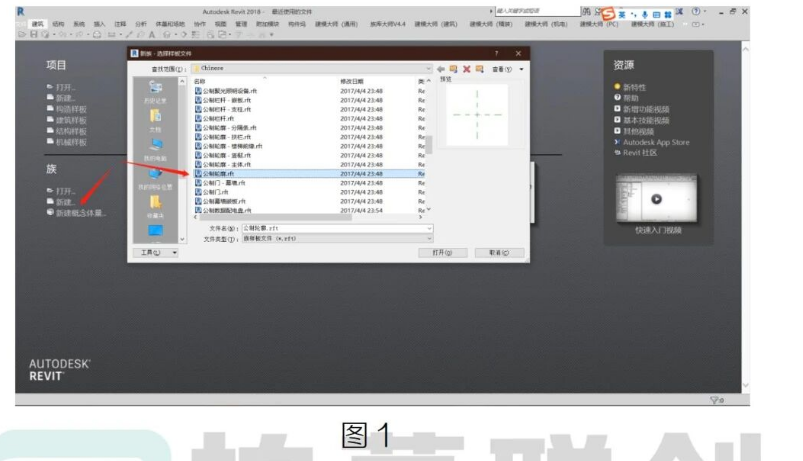The width and height of the screenshot is (803, 461).
Task: Click the places sidebar scroll-up arrow
Action: tap(182, 81)
